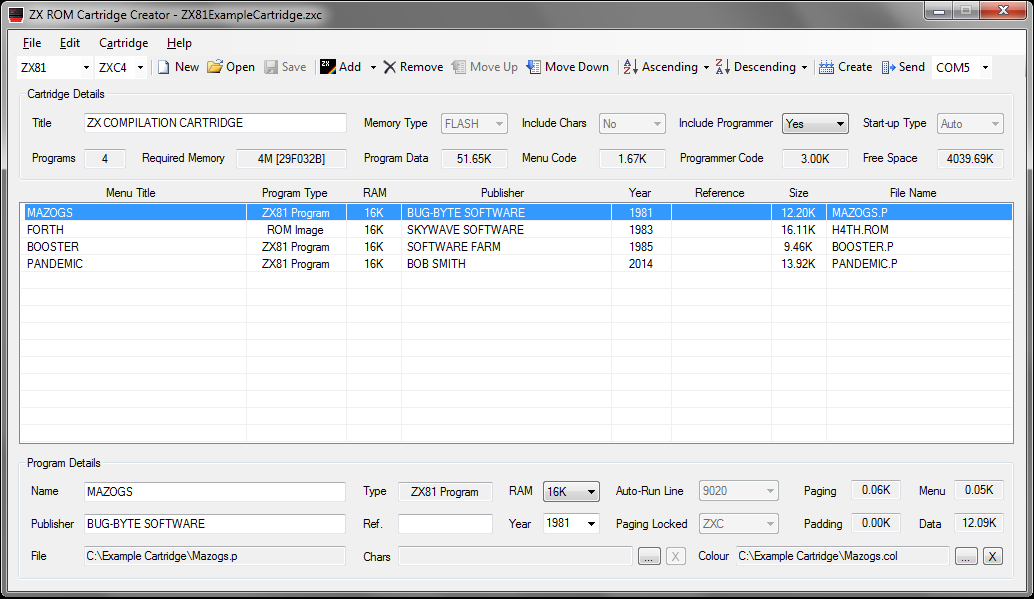Click the RAM column header
The height and width of the screenshot is (599, 1034).
tap(375, 193)
